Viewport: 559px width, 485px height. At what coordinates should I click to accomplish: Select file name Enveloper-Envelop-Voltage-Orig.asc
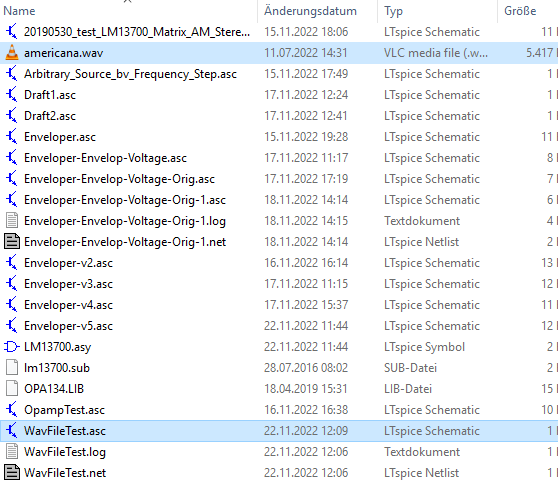[119, 179]
